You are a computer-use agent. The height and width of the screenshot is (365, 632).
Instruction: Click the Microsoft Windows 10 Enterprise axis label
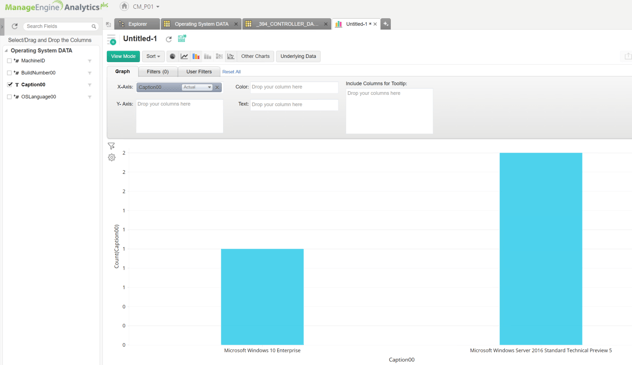[x=262, y=350]
